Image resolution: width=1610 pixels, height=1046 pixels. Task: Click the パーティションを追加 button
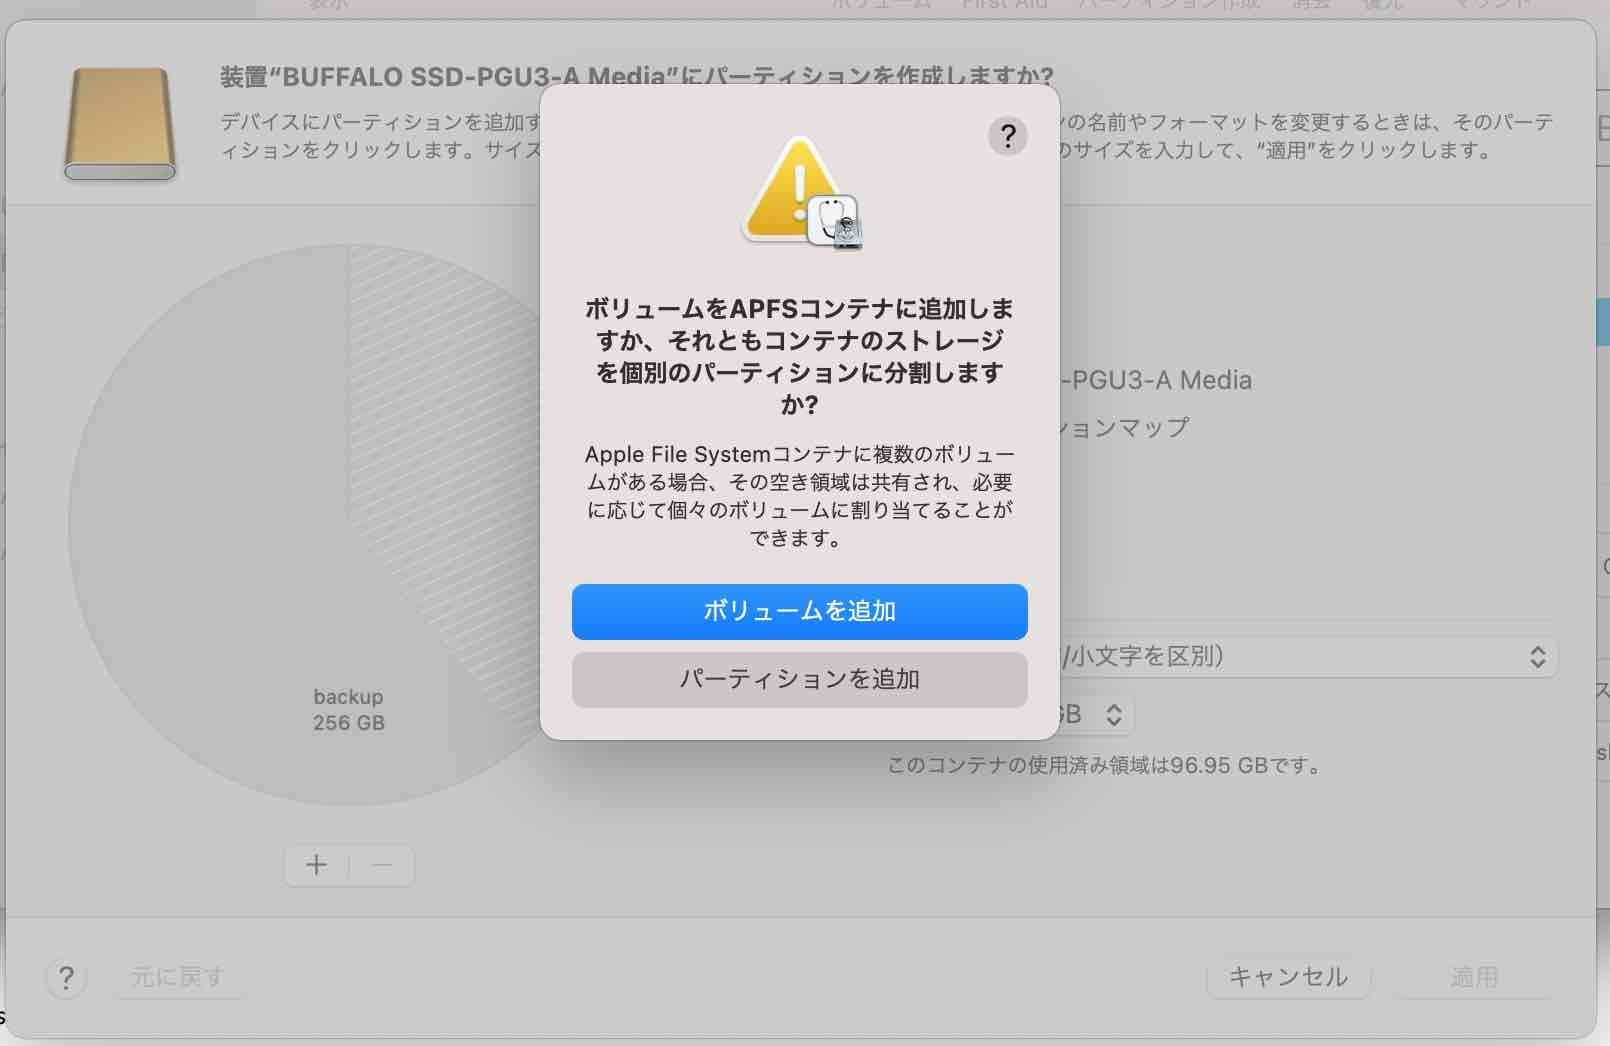[799, 679]
